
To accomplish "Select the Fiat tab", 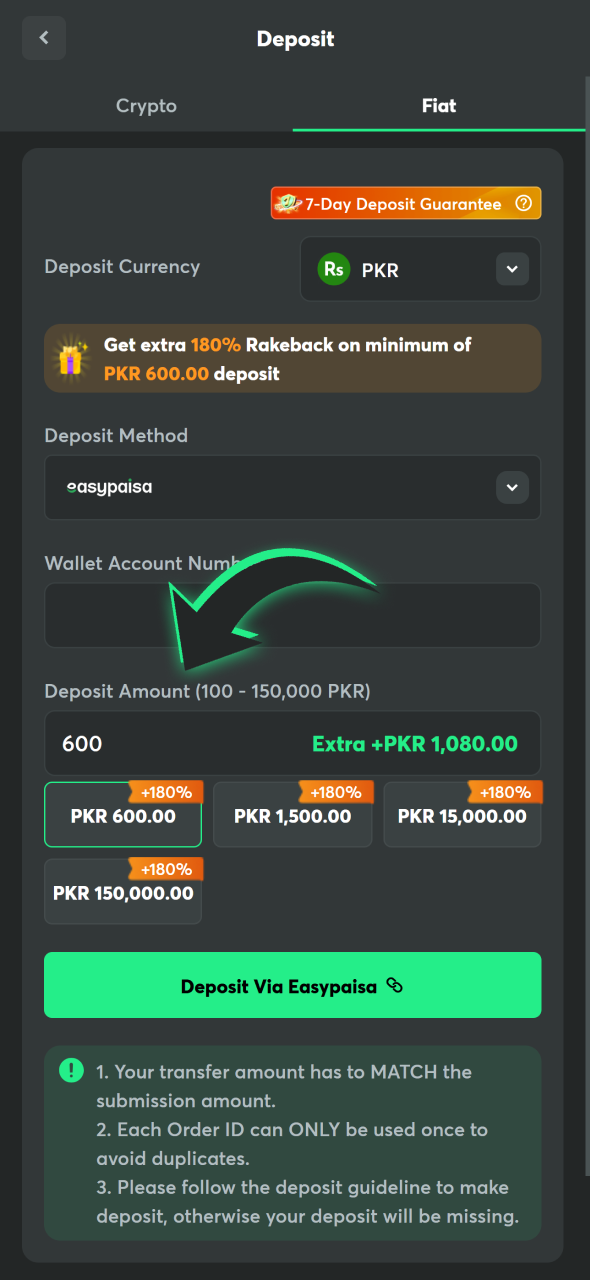I will coord(439,105).
